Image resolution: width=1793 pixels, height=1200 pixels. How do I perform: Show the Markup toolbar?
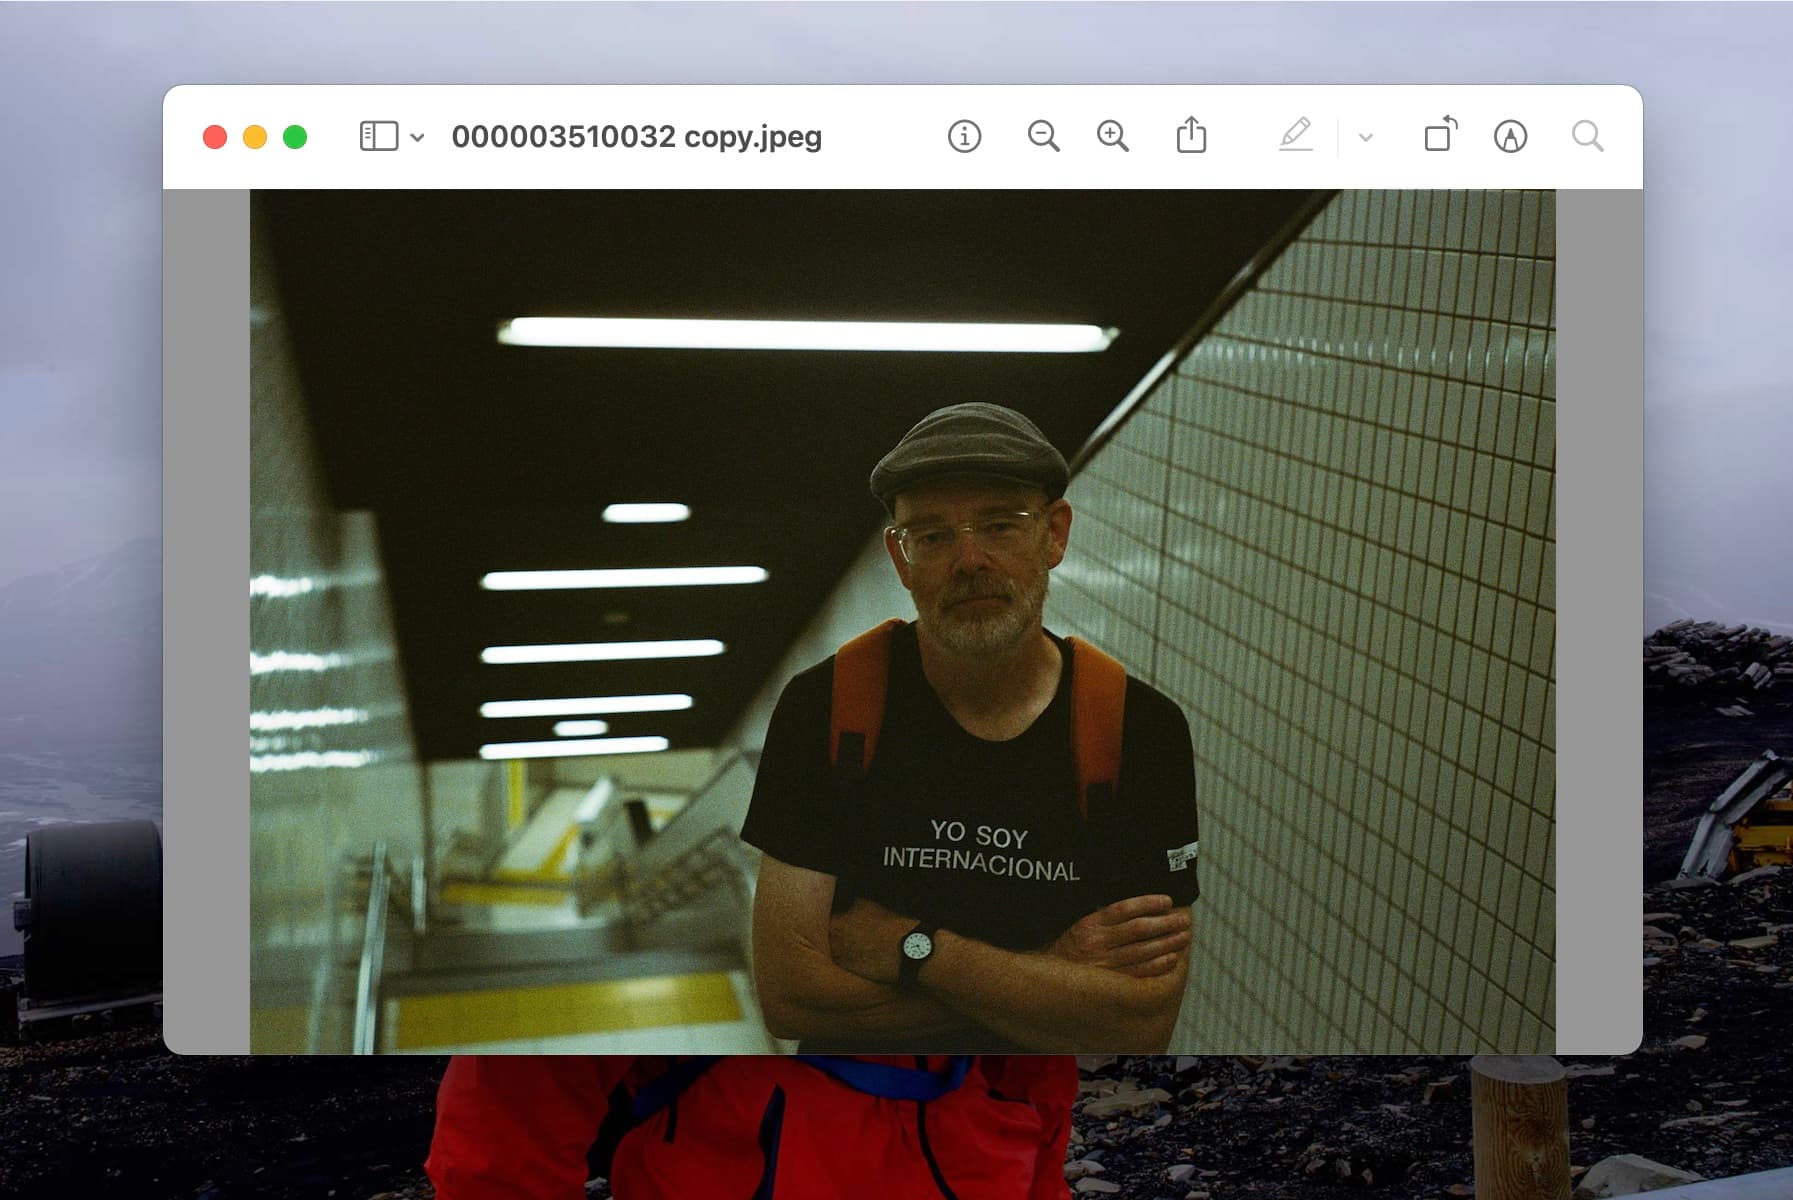1510,136
